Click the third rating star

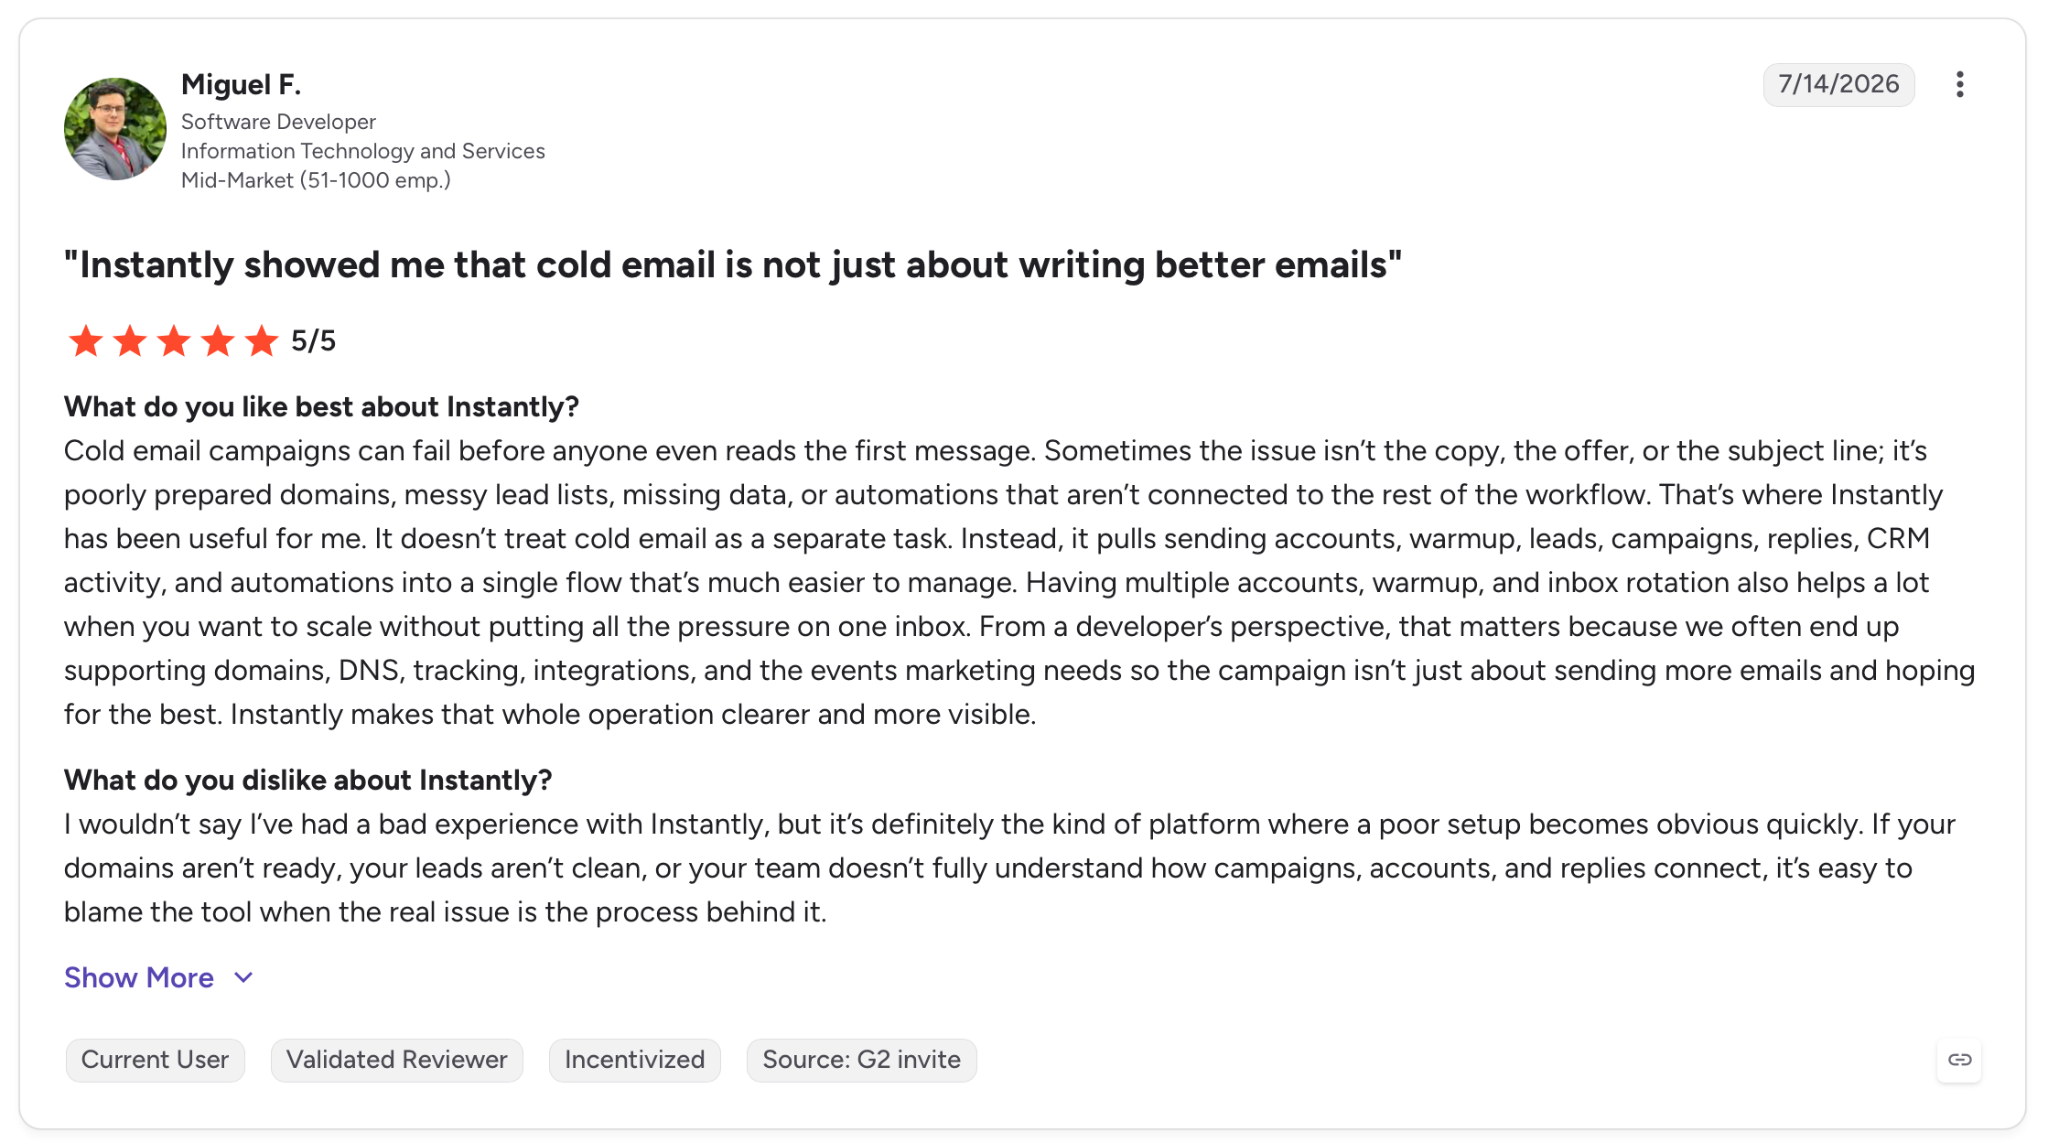pyautogui.click(x=174, y=341)
